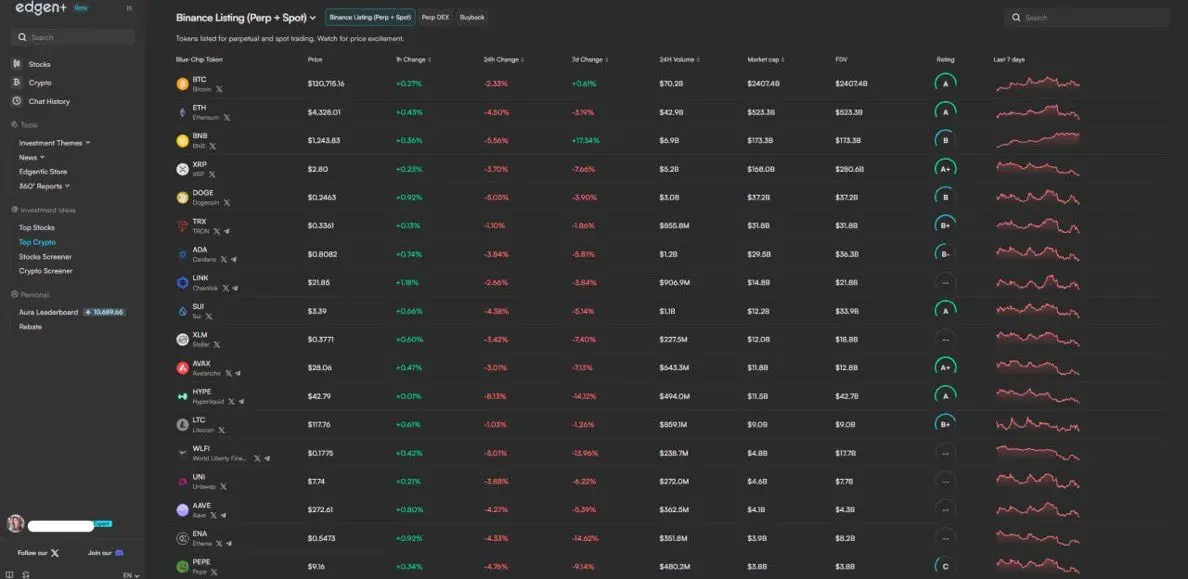Open Edgentic Store
Viewport: 1188px width, 579px height.
pos(42,171)
